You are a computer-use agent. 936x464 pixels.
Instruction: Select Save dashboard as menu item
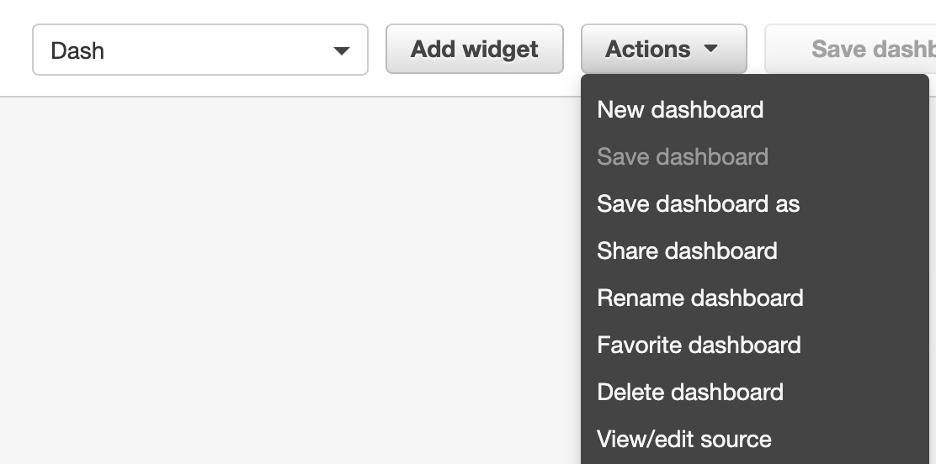(x=698, y=204)
